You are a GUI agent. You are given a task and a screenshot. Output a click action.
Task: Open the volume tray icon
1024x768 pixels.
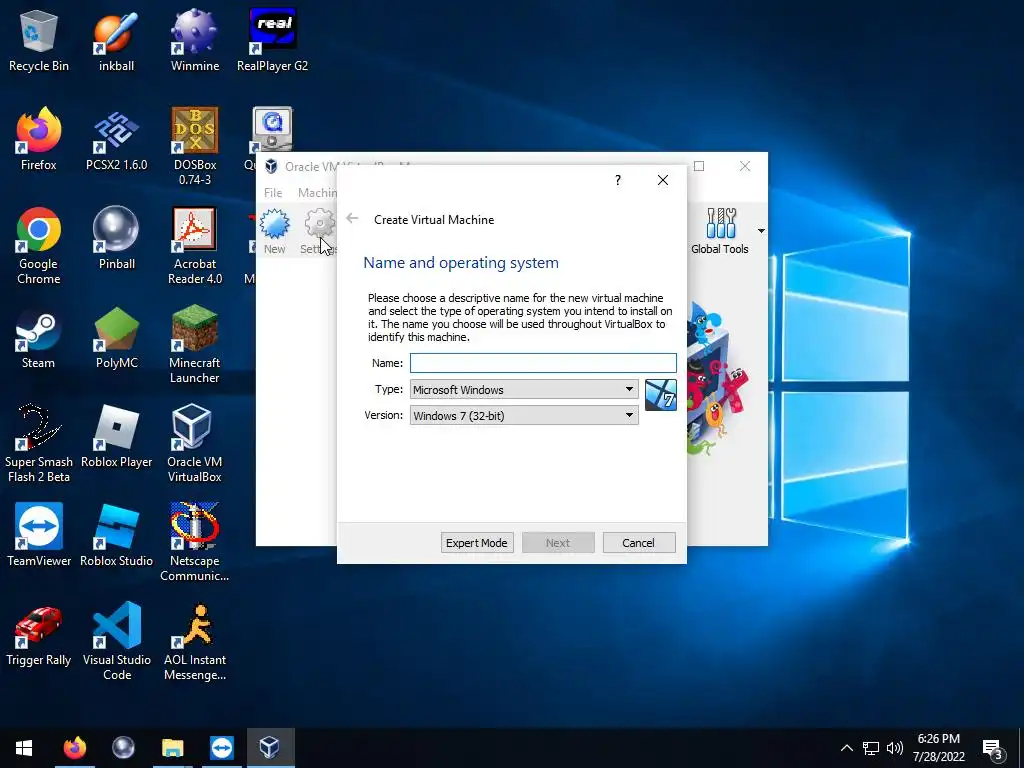pyautogui.click(x=895, y=748)
